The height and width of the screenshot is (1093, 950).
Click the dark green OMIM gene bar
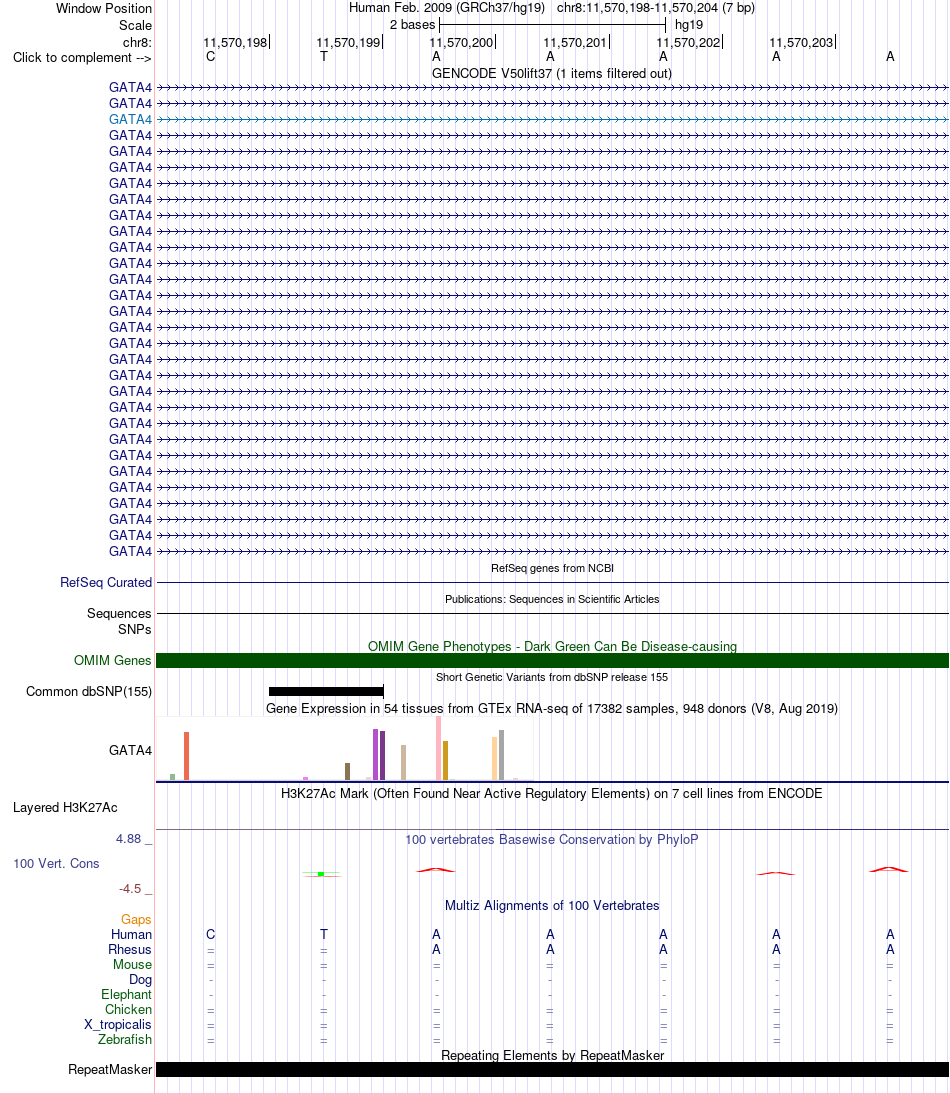tap(552, 660)
